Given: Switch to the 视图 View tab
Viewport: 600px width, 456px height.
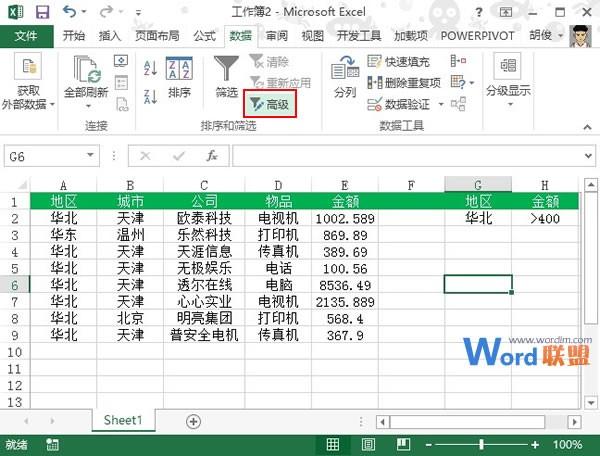Looking at the screenshot, I should click(x=312, y=36).
